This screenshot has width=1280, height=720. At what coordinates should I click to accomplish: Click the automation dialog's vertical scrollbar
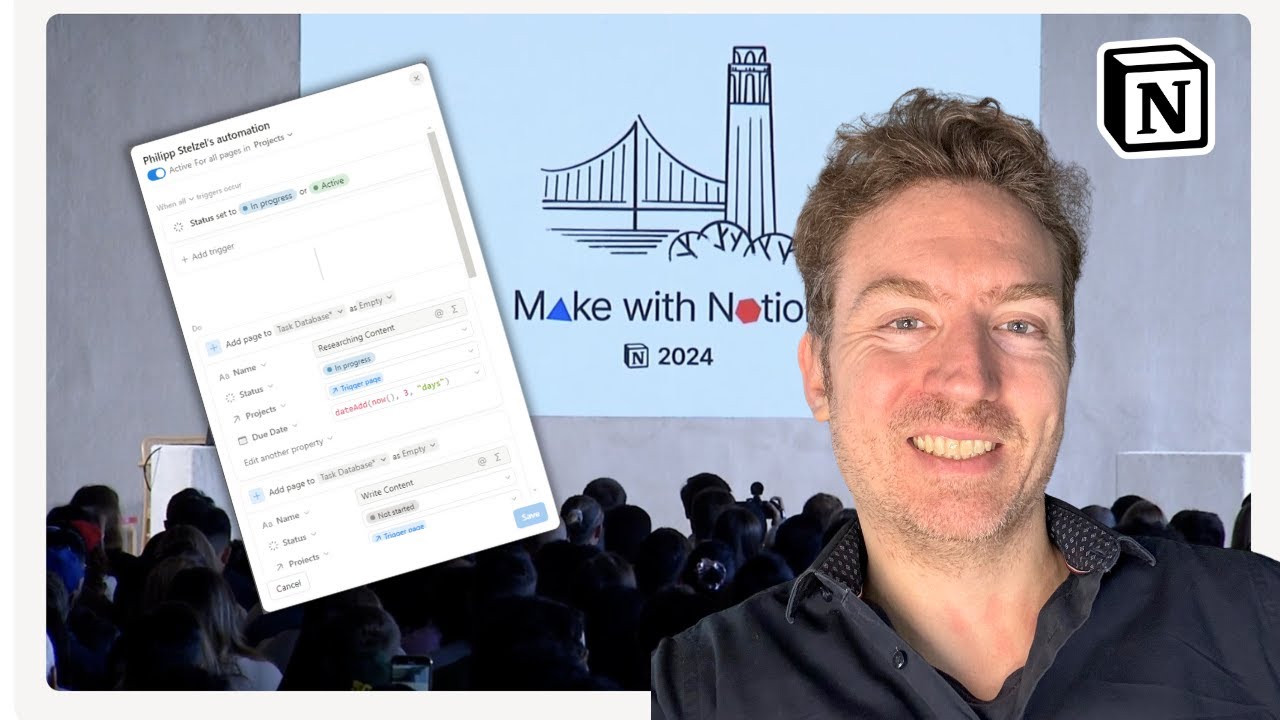pos(451,204)
